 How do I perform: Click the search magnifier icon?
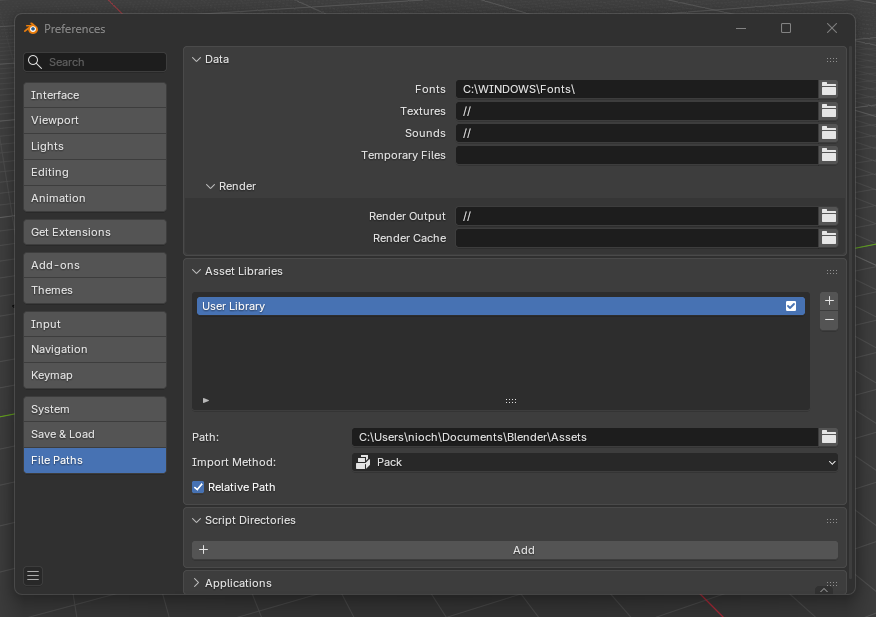click(x=35, y=62)
